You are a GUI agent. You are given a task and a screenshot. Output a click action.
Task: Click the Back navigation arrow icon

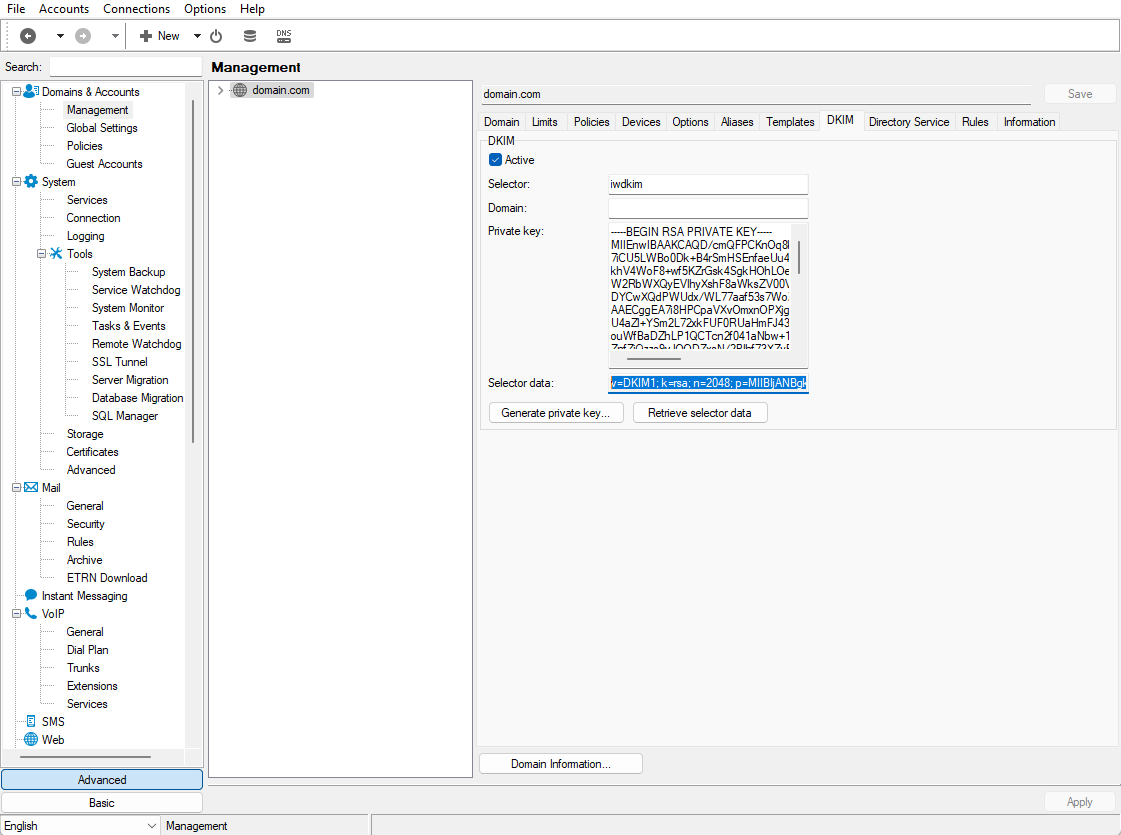[28, 36]
